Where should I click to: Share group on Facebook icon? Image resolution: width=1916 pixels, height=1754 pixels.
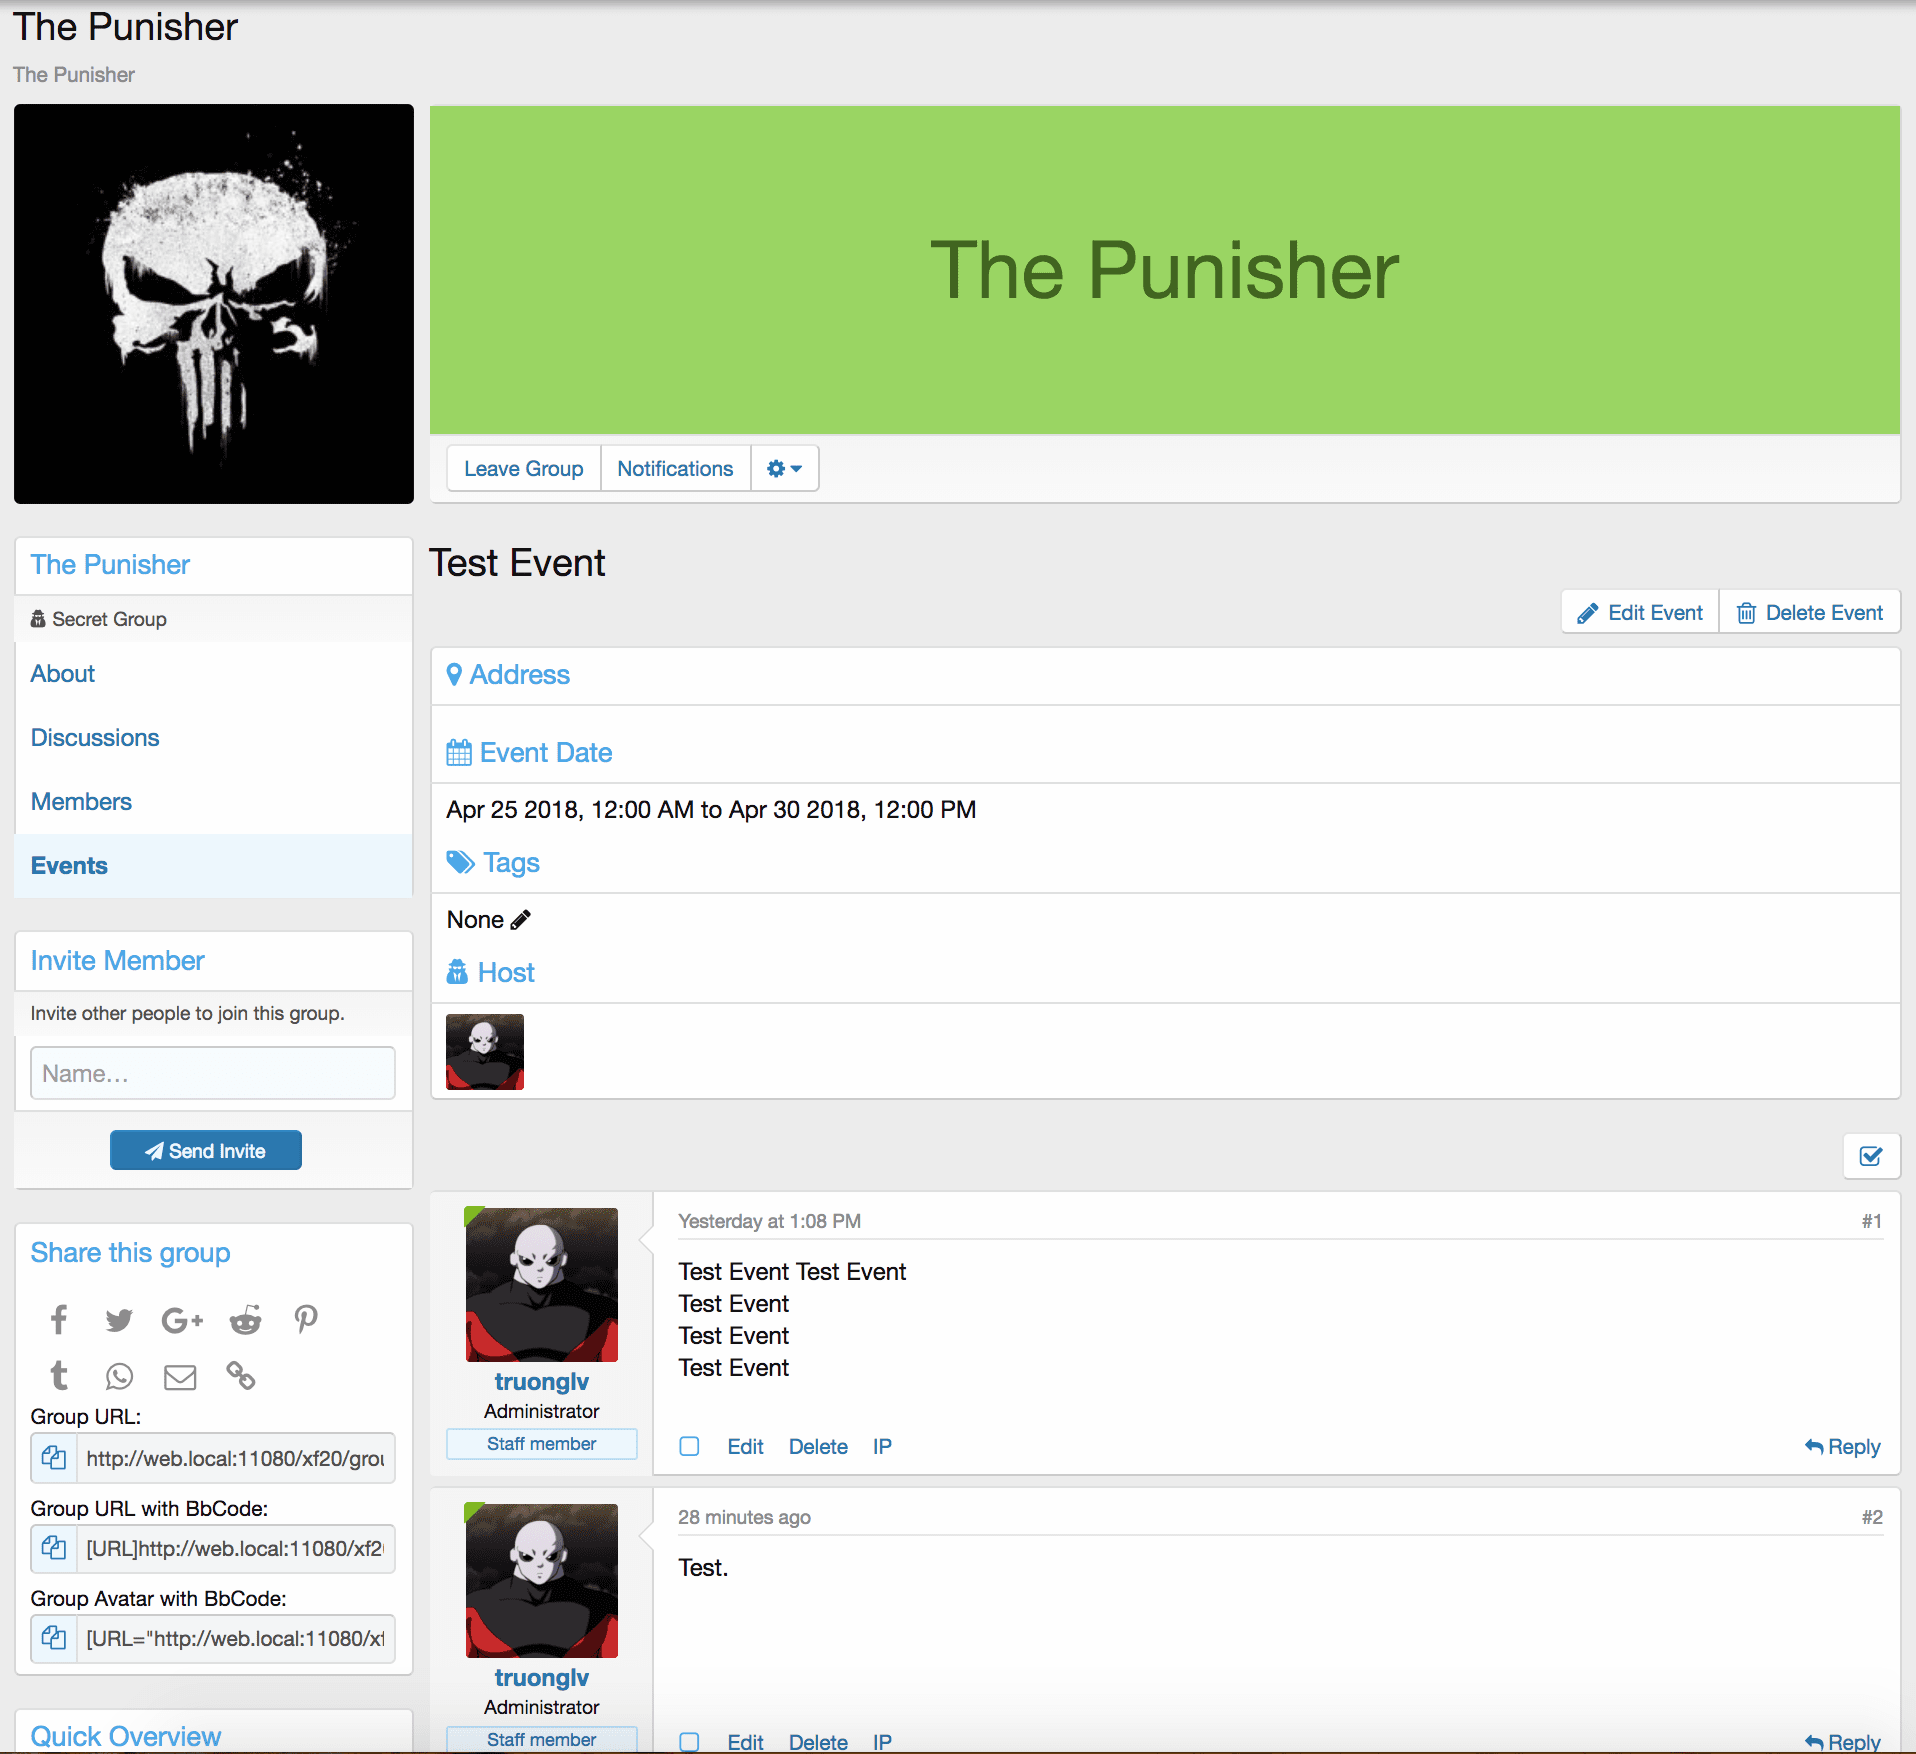click(x=59, y=1320)
